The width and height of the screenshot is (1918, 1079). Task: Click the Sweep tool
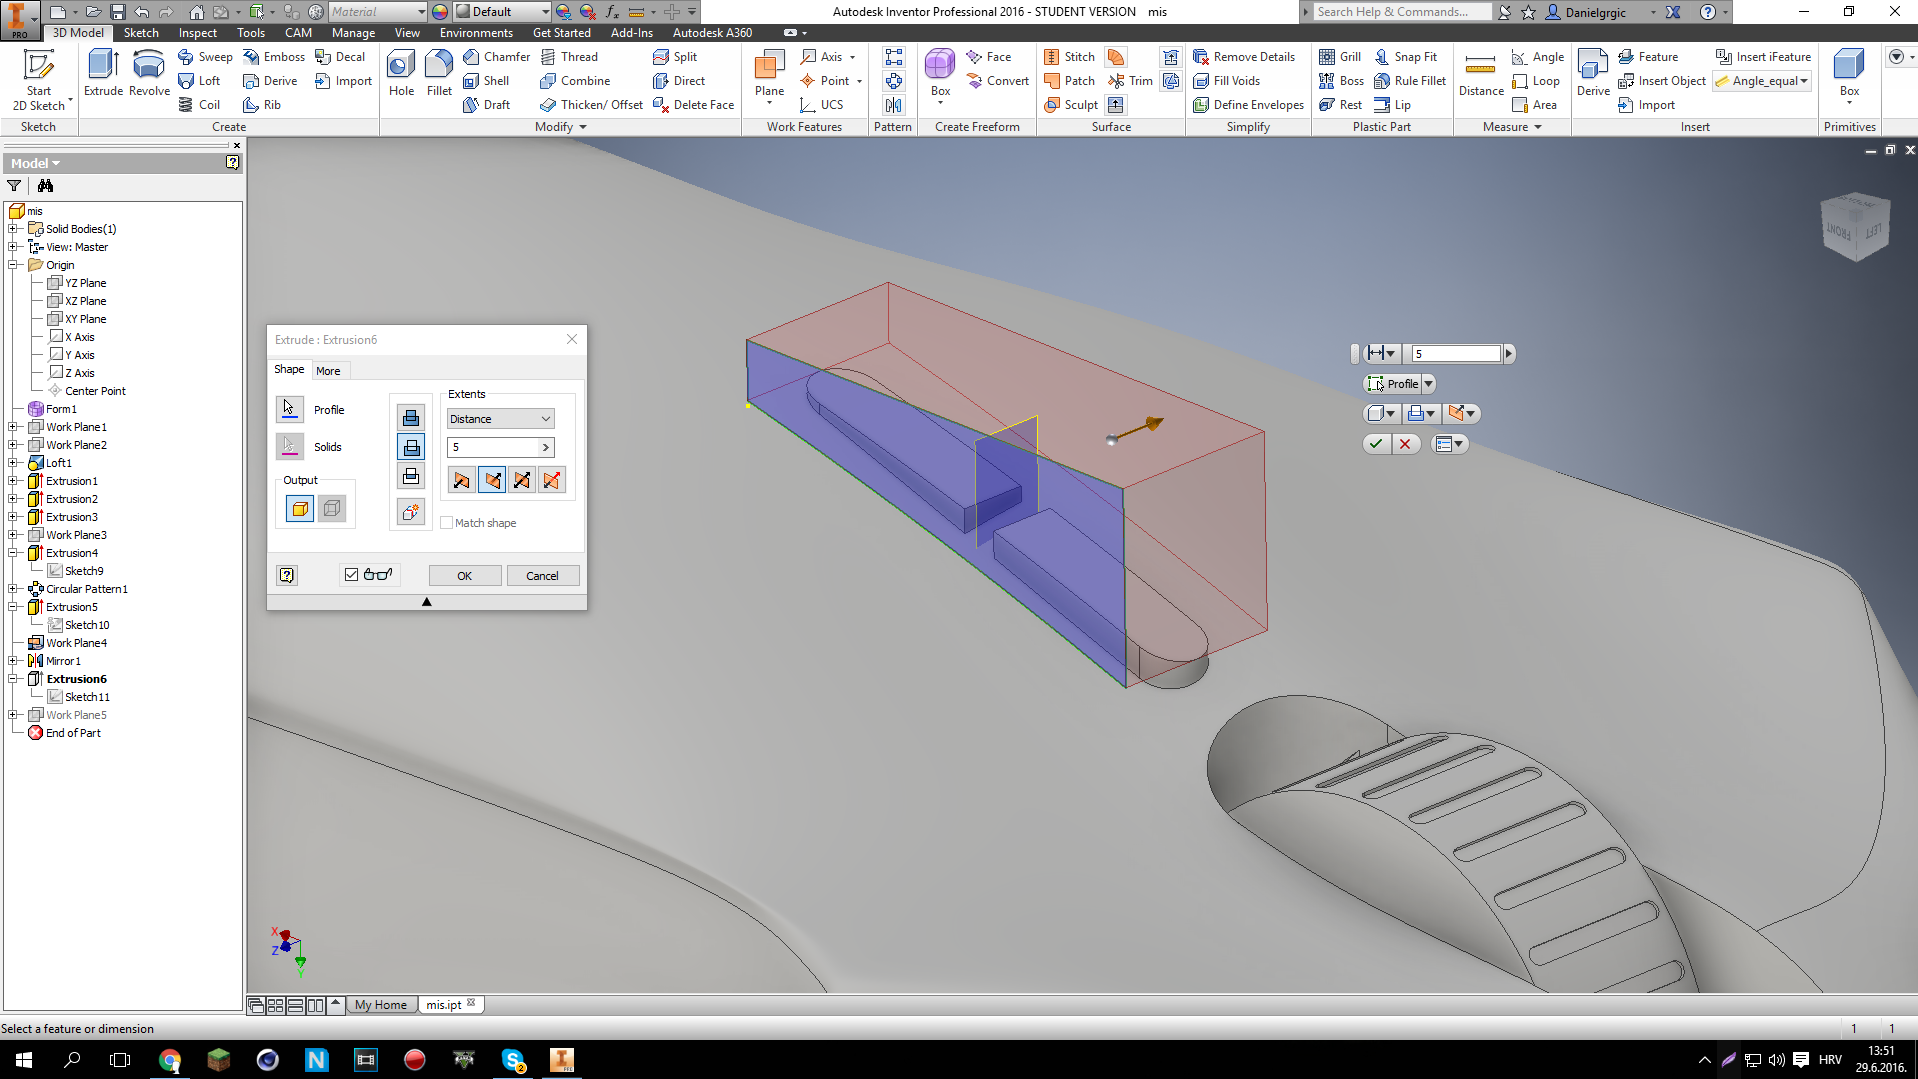(205, 57)
